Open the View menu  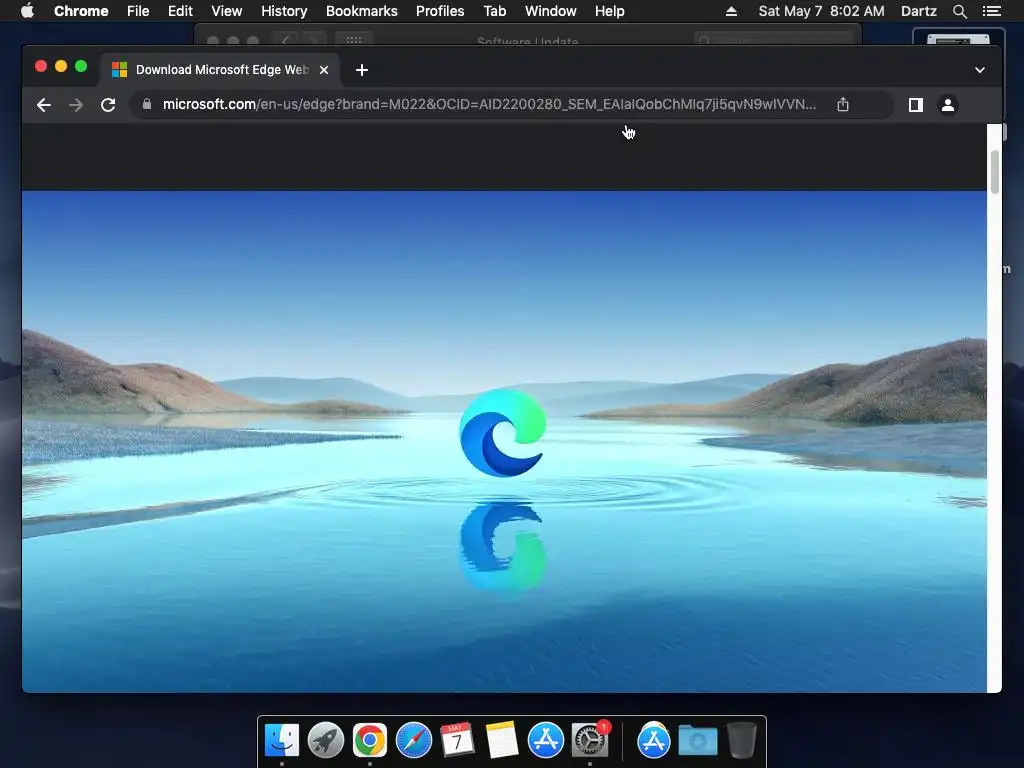pyautogui.click(x=227, y=11)
